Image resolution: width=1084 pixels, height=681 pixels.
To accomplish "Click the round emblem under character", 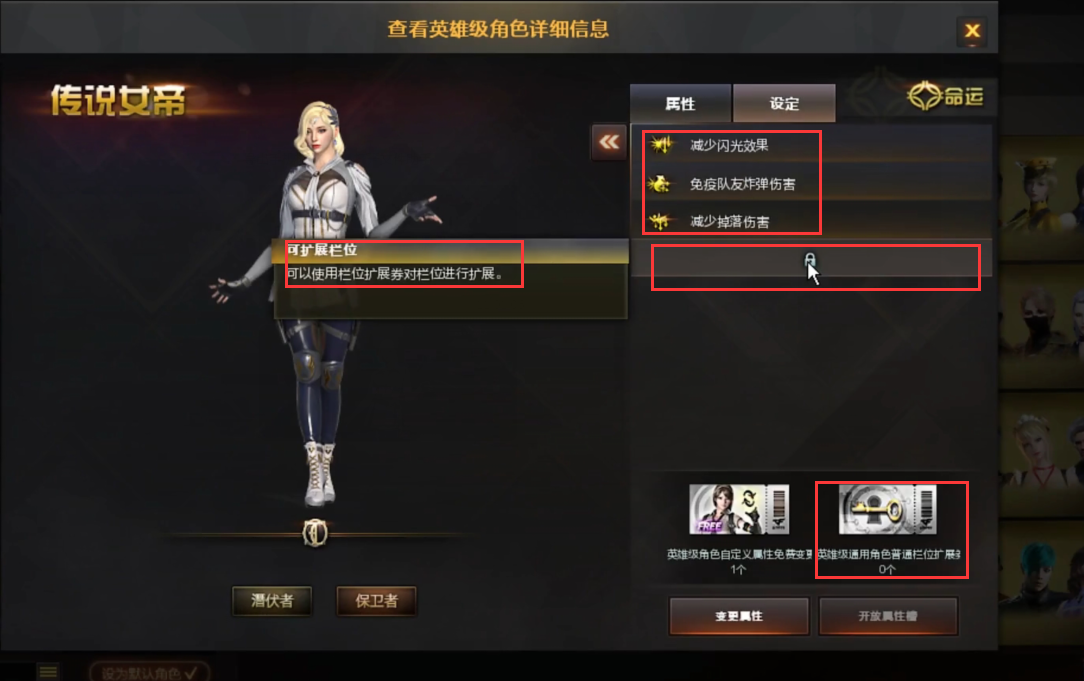I will [x=315, y=533].
